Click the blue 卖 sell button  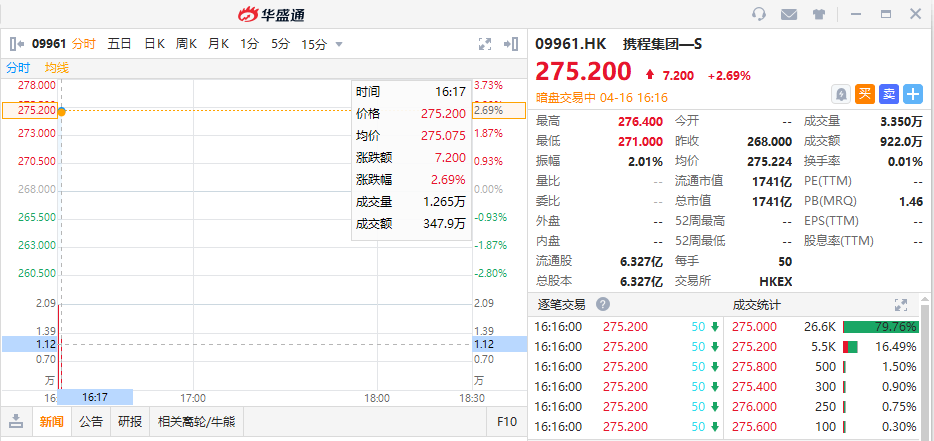[889, 94]
